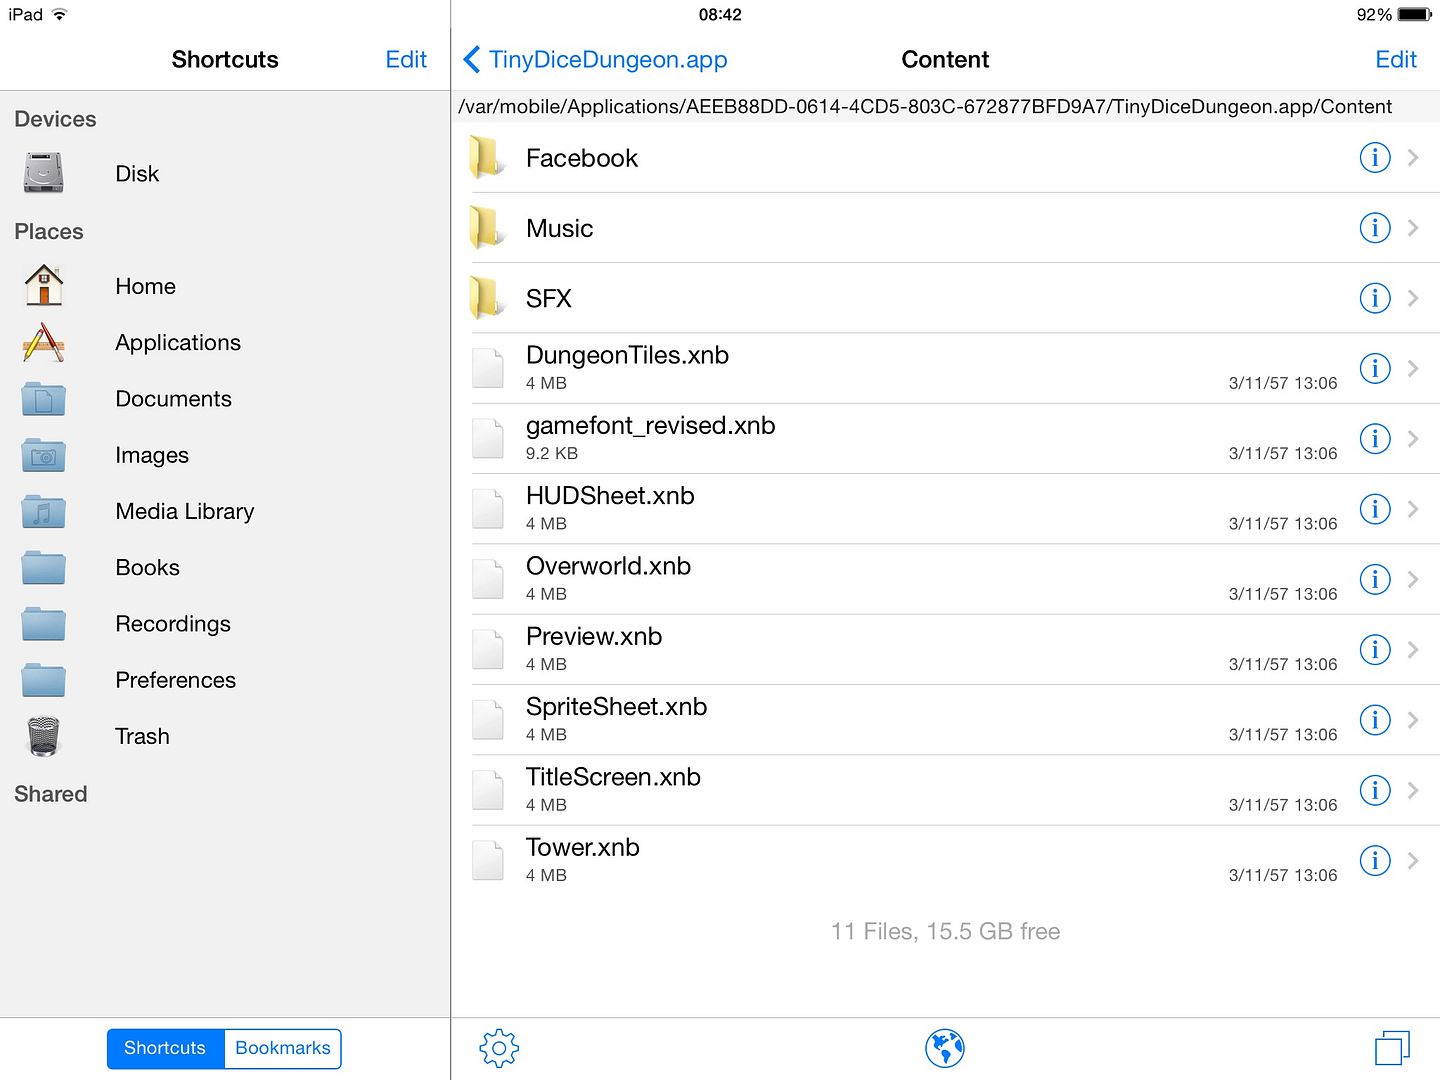Select the Shortcuts tab
Image resolution: width=1440 pixels, height=1080 pixels.
pyautogui.click(x=165, y=1048)
